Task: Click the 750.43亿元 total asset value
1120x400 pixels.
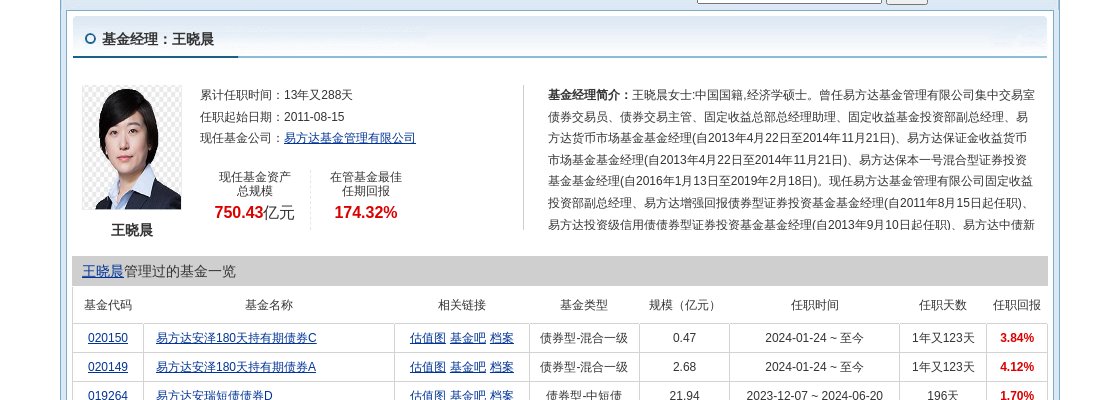Action: [254, 212]
